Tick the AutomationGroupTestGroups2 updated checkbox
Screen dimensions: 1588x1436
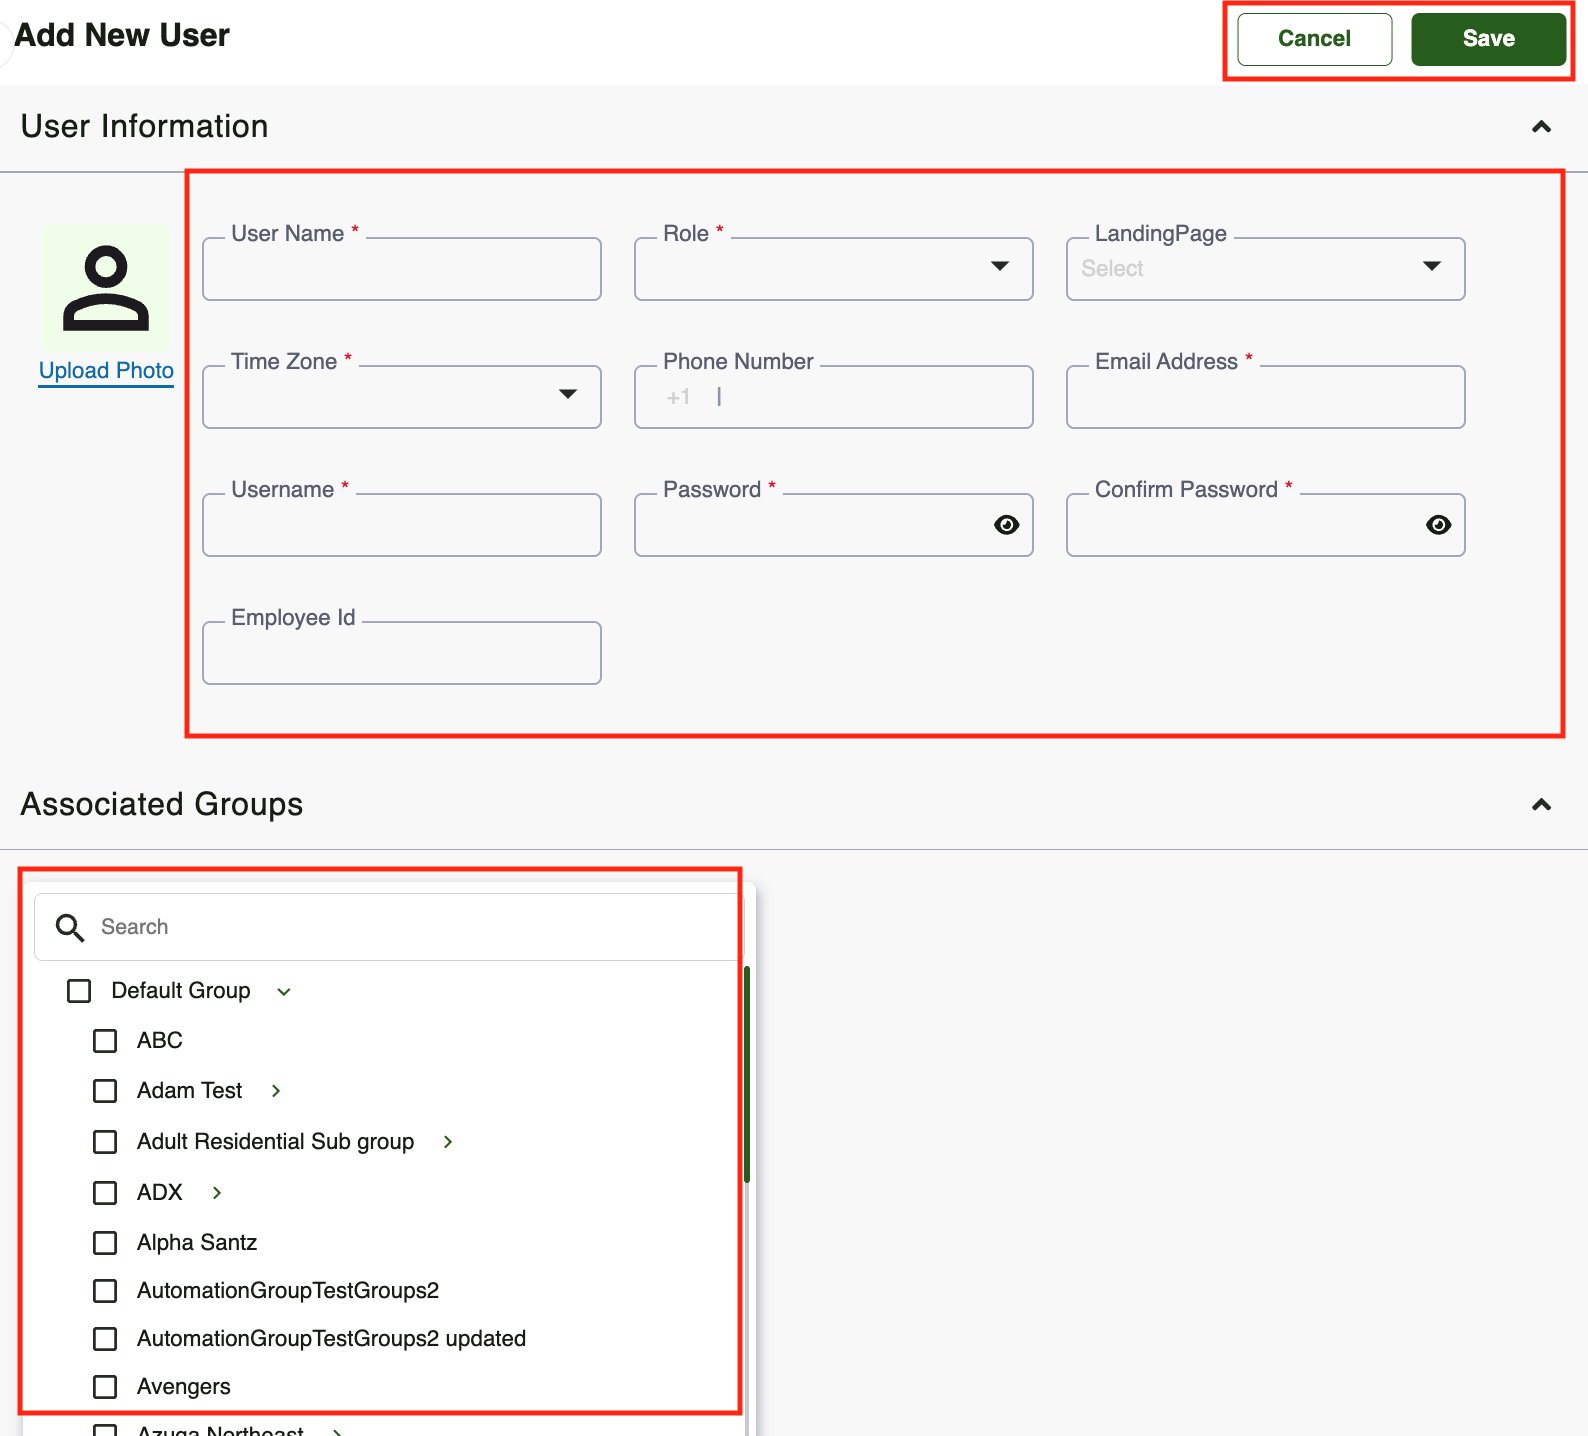tap(105, 1339)
